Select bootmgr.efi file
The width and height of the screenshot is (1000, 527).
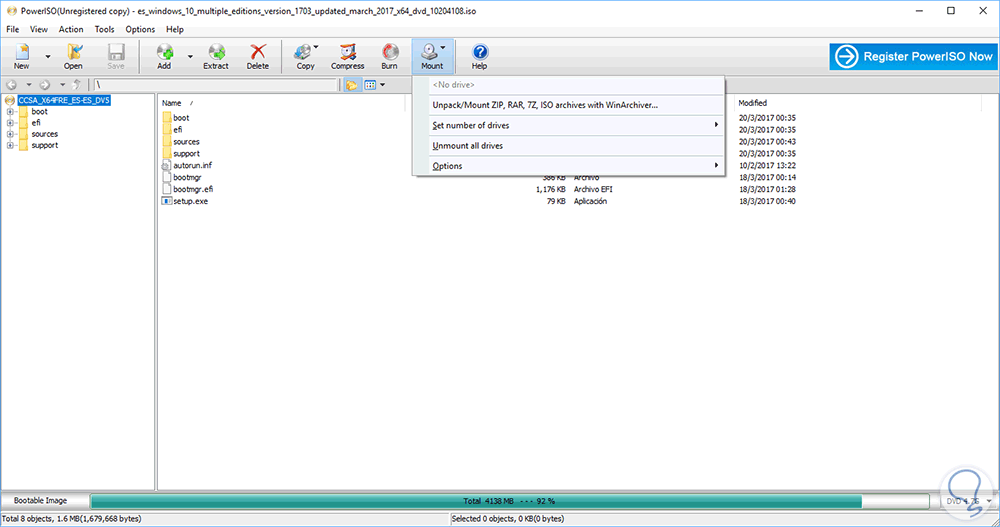(x=193, y=189)
